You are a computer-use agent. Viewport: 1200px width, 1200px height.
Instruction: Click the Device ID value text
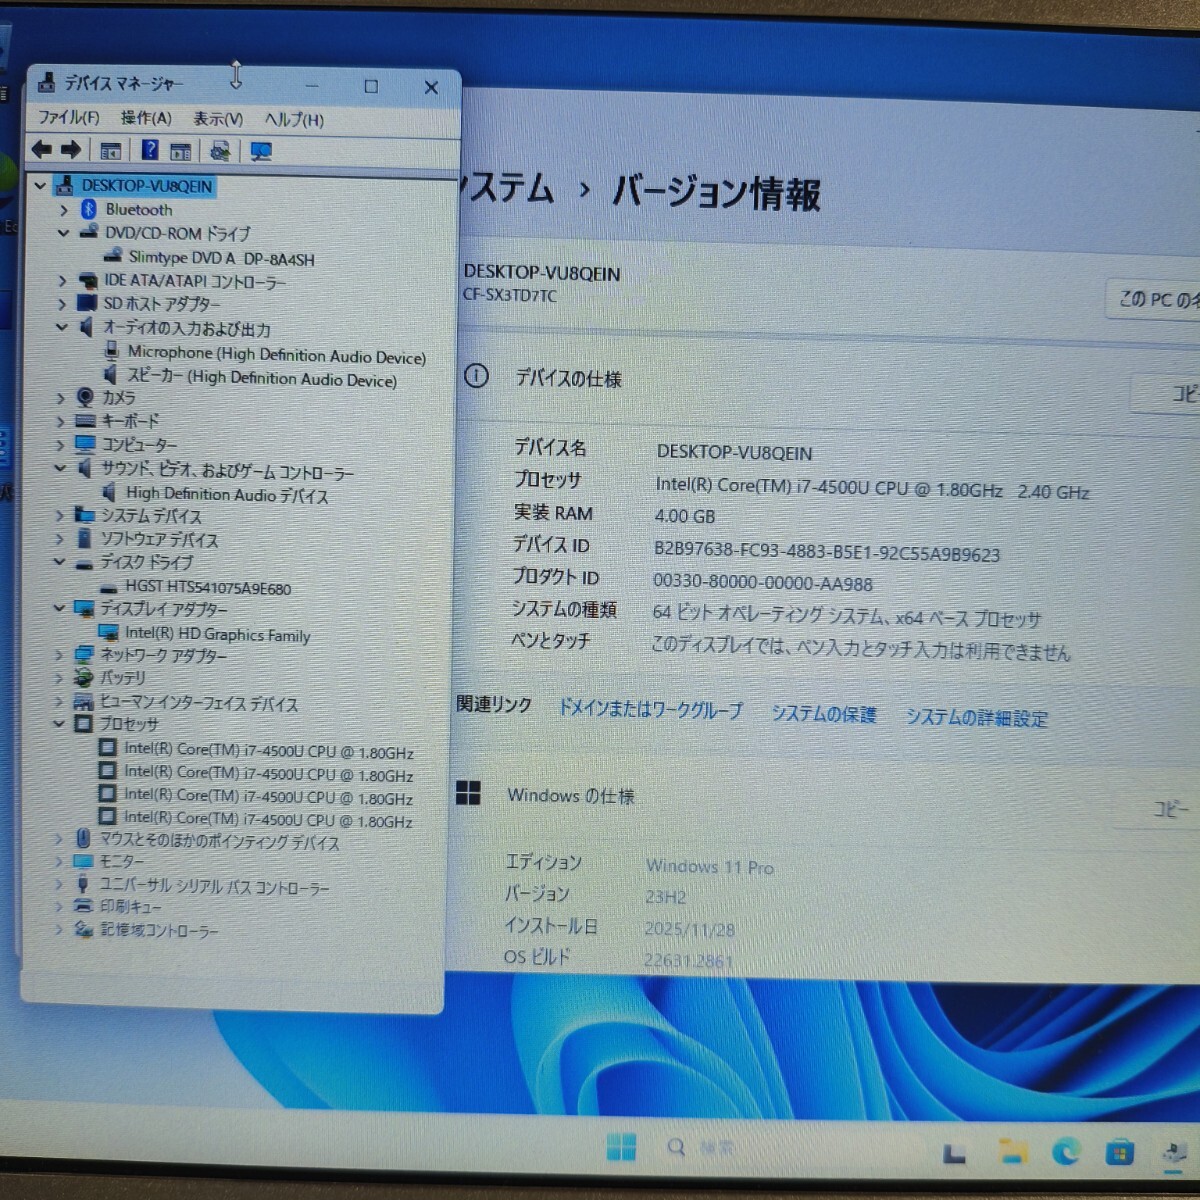click(826, 553)
